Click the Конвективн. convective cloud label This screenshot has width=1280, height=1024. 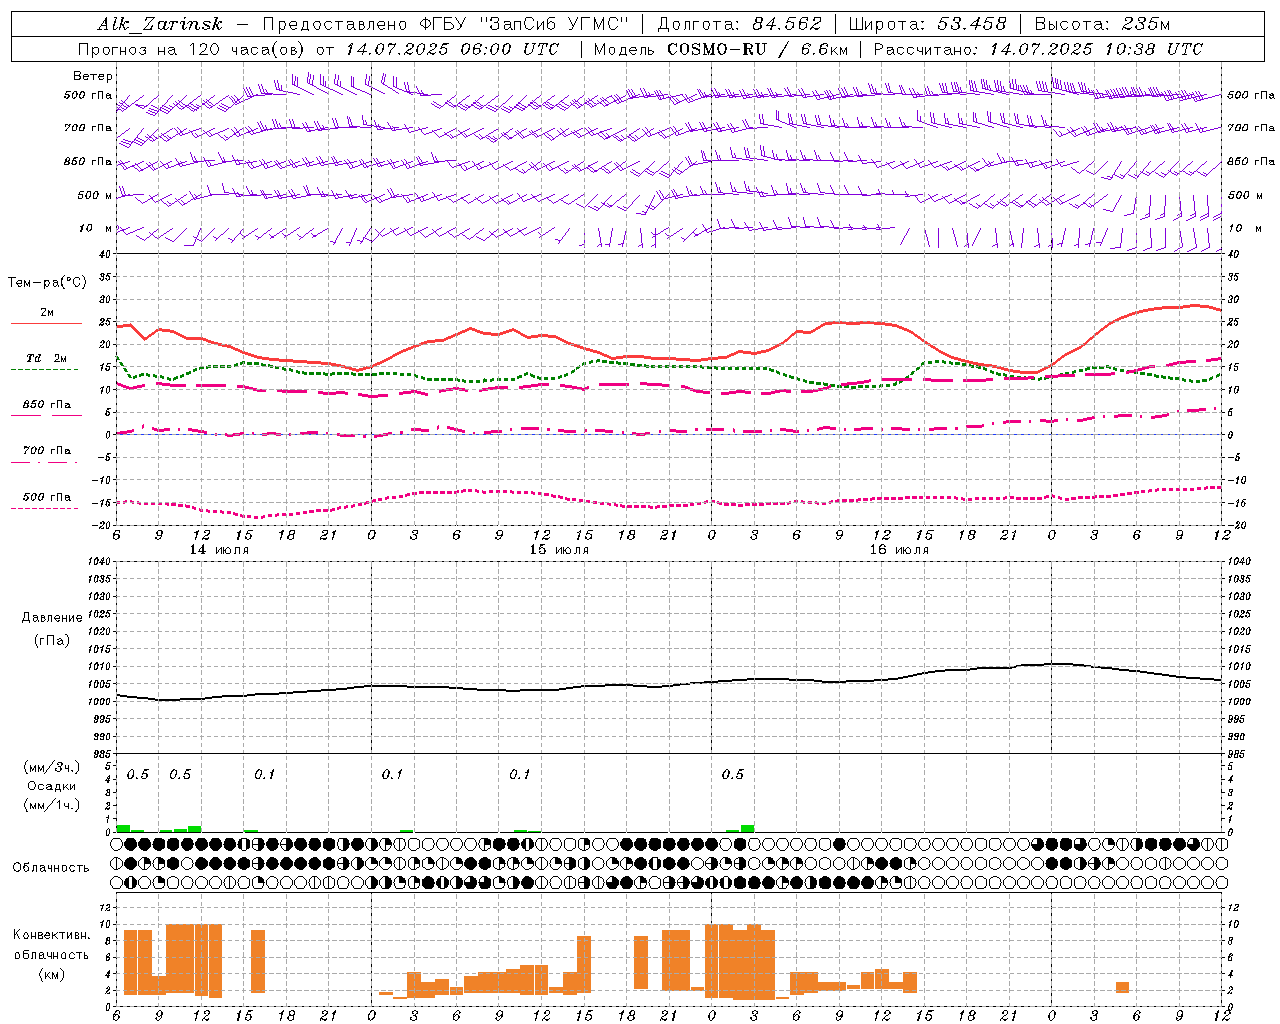pyautogui.click(x=52, y=935)
